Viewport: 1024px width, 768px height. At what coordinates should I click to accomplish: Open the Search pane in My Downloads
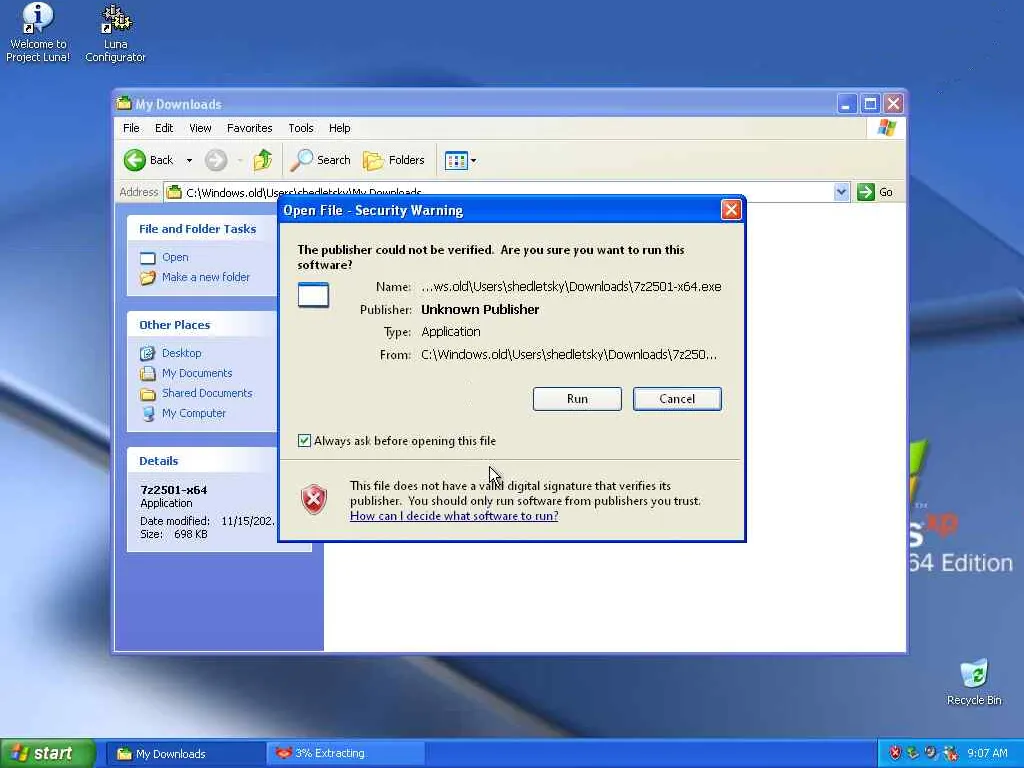tap(321, 160)
